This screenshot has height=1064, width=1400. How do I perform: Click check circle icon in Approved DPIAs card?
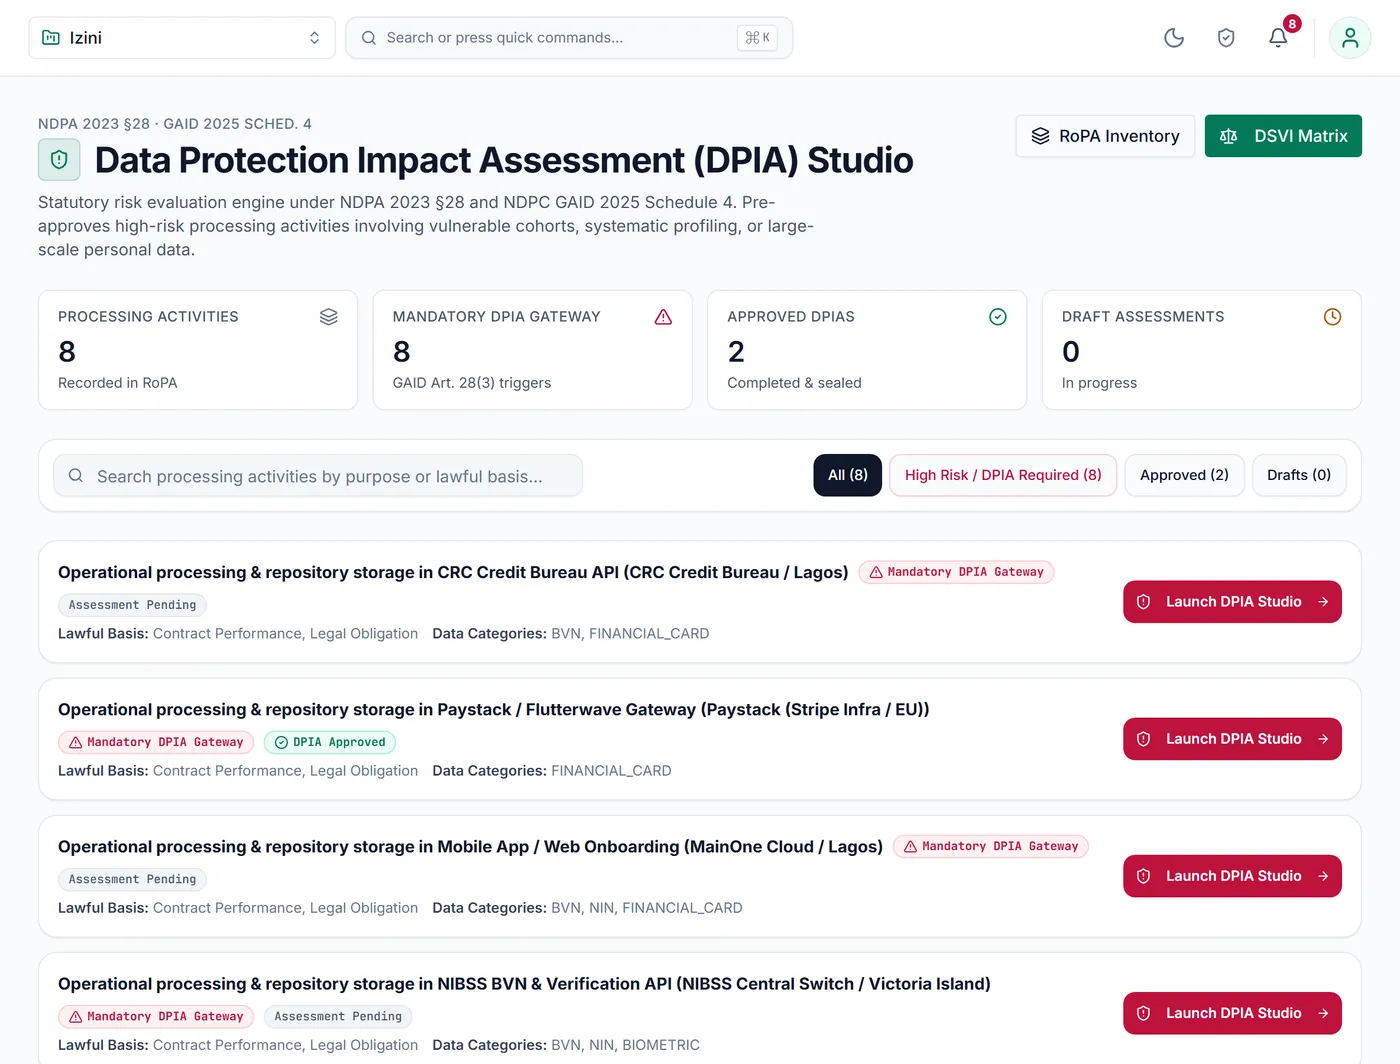tap(998, 317)
